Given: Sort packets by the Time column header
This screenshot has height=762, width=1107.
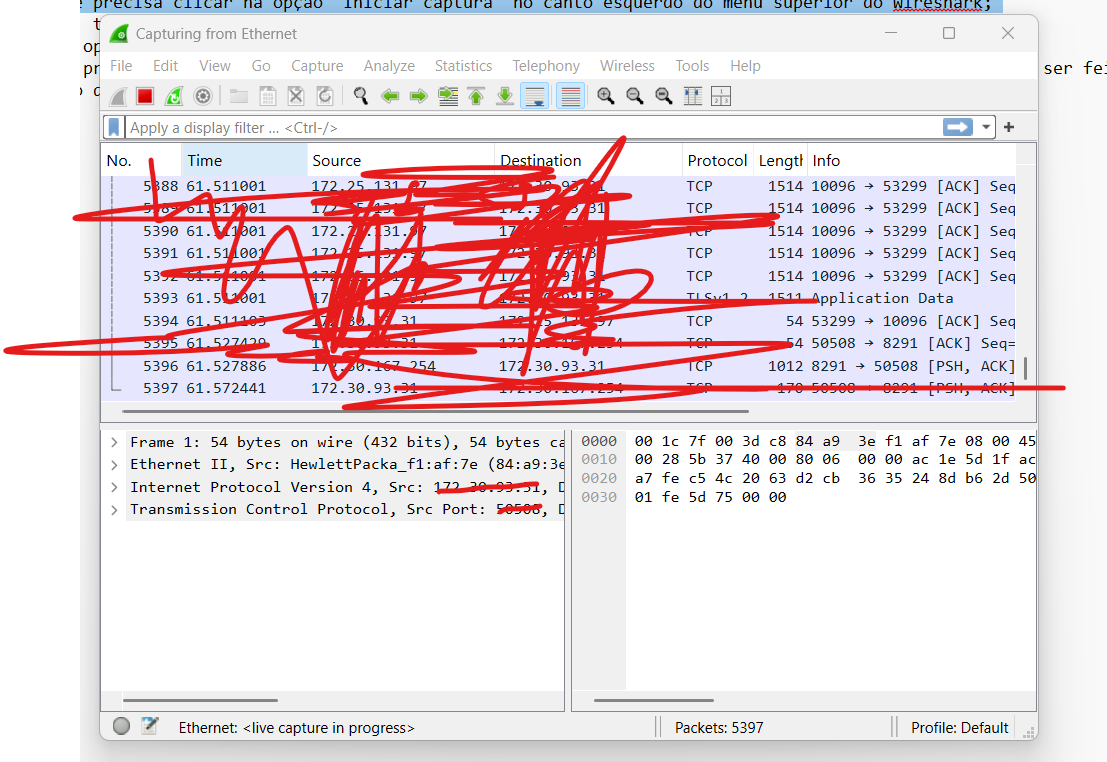Looking at the screenshot, I should click(x=244, y=160).
